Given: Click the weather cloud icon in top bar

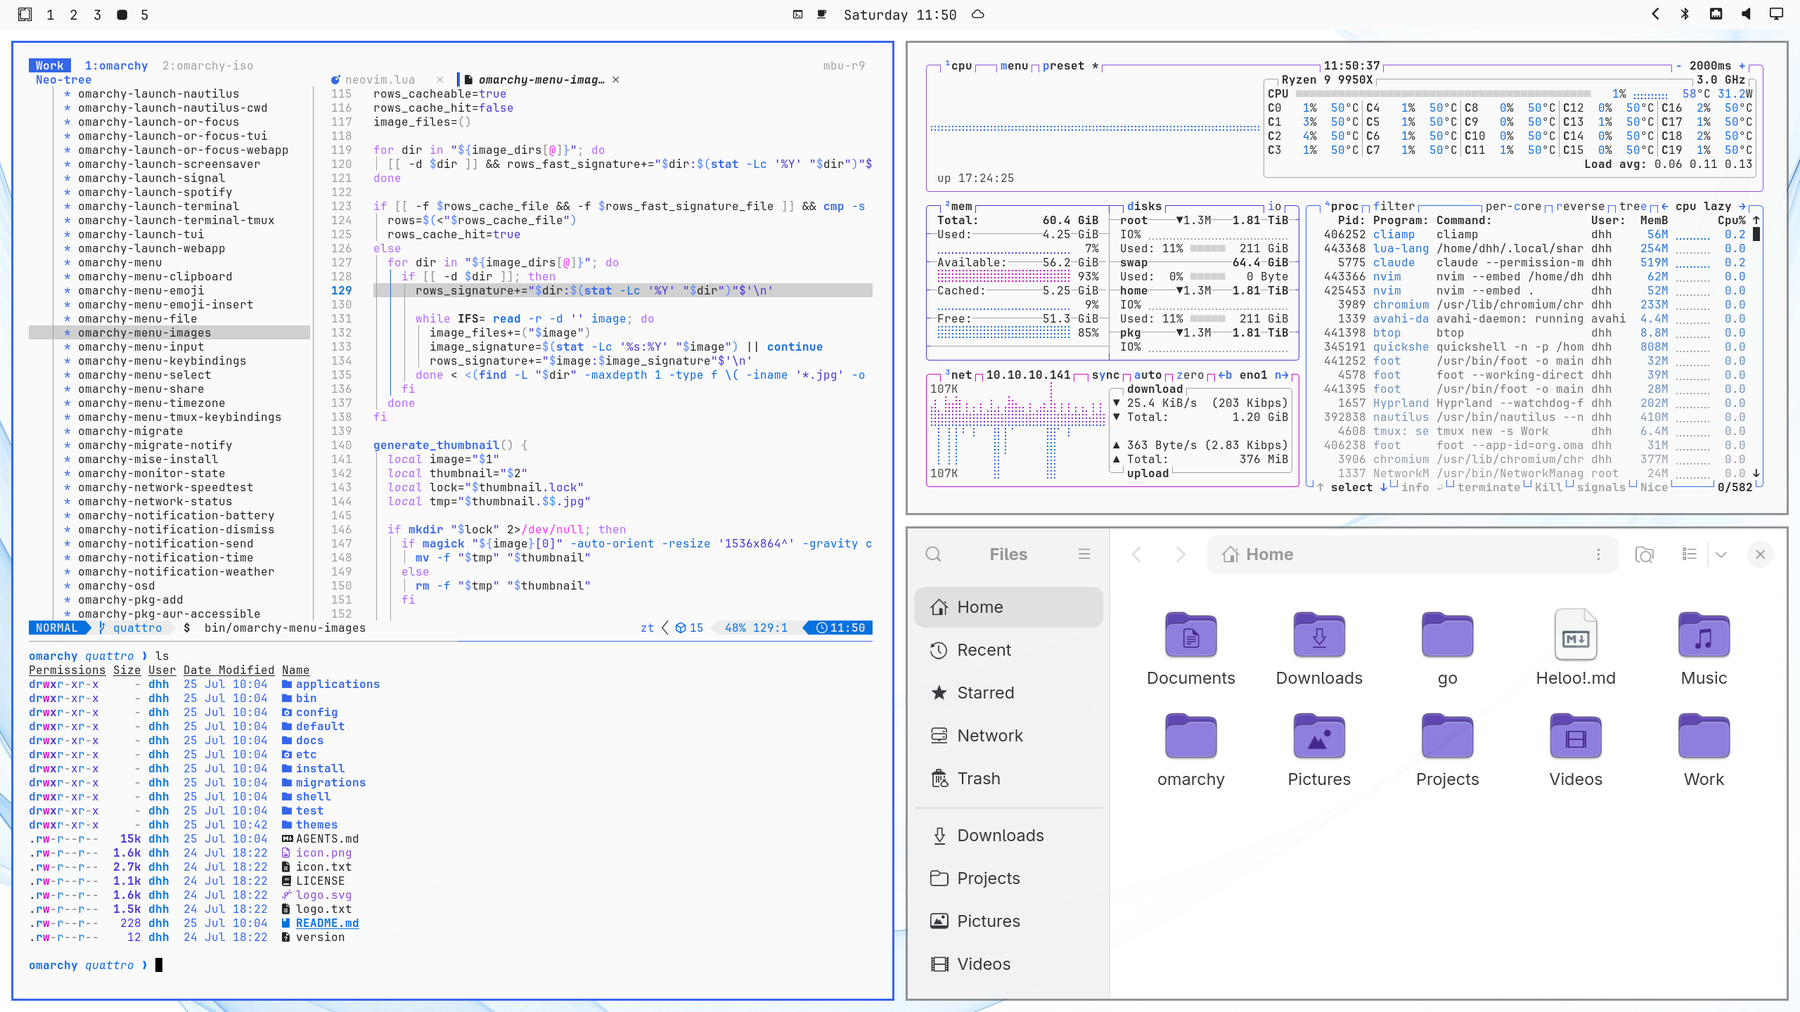Looking at the screenshot, I should click(x=978, y=14).
